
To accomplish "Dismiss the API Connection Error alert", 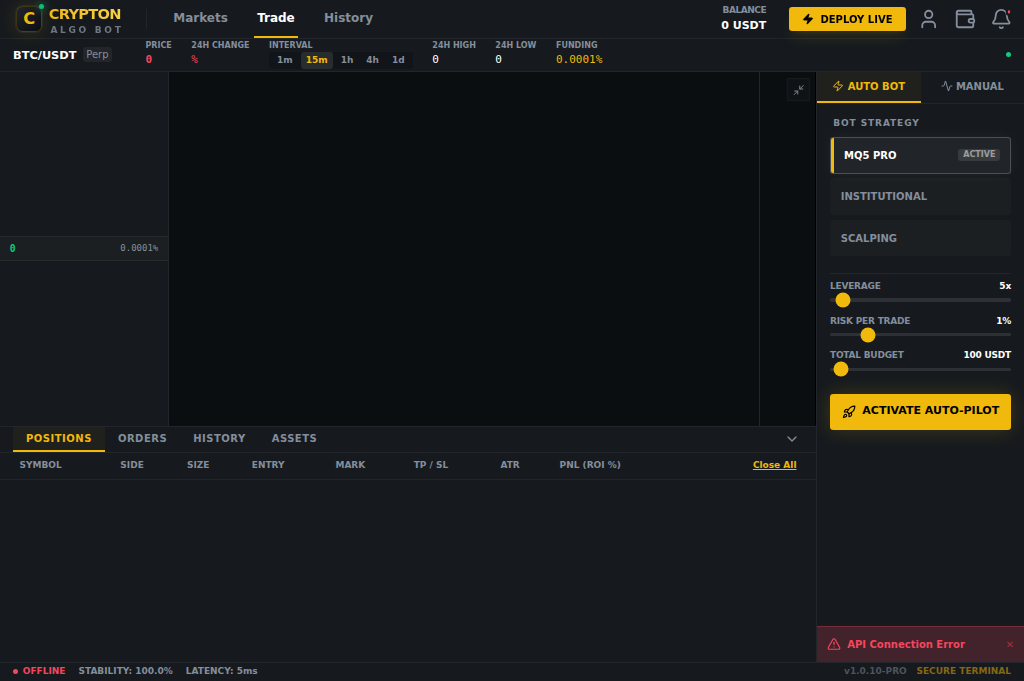I will click(x=1010, y=644).
